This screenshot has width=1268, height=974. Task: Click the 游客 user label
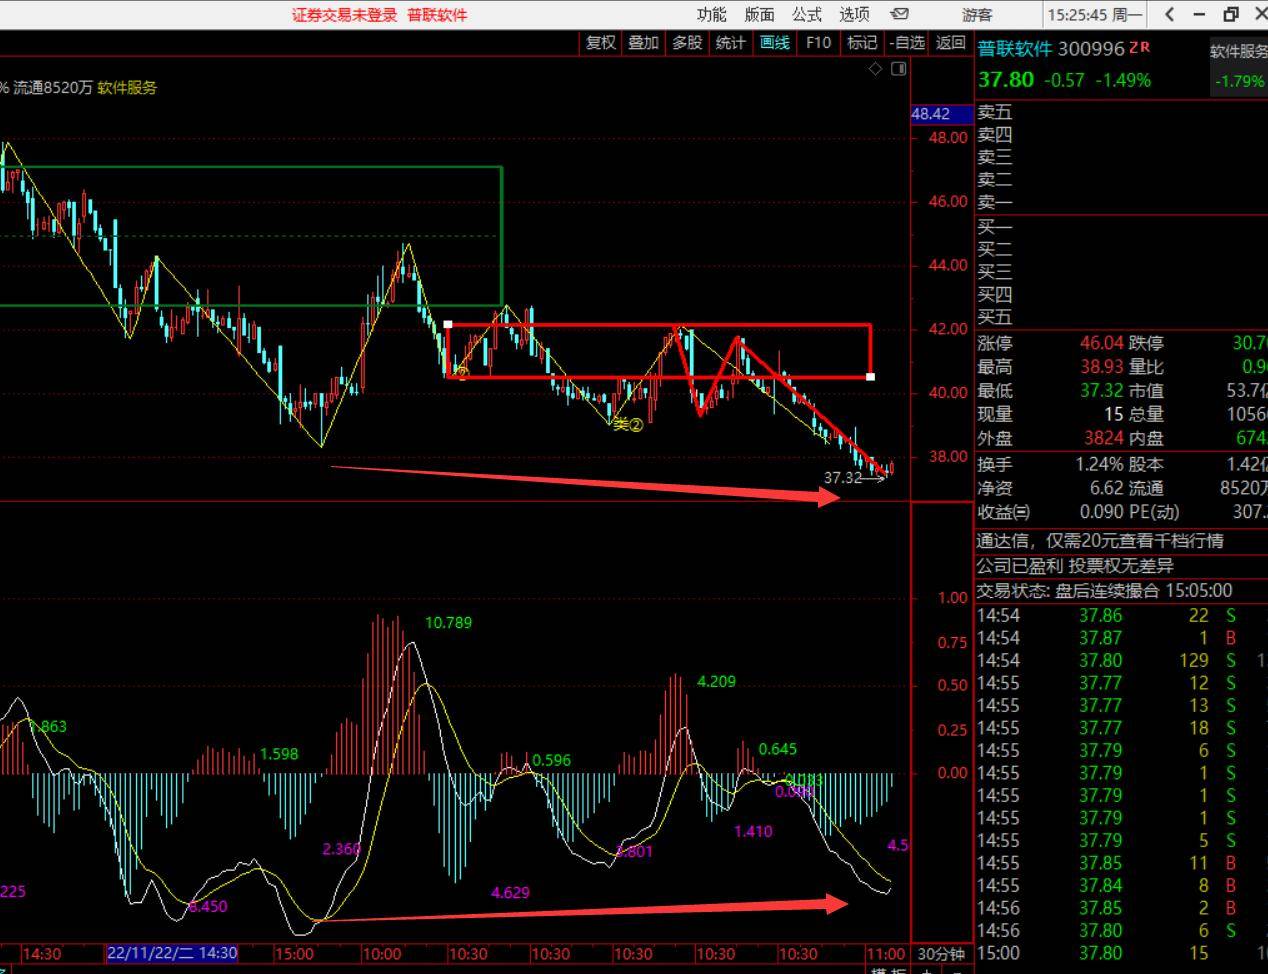[x=977, y=14]
